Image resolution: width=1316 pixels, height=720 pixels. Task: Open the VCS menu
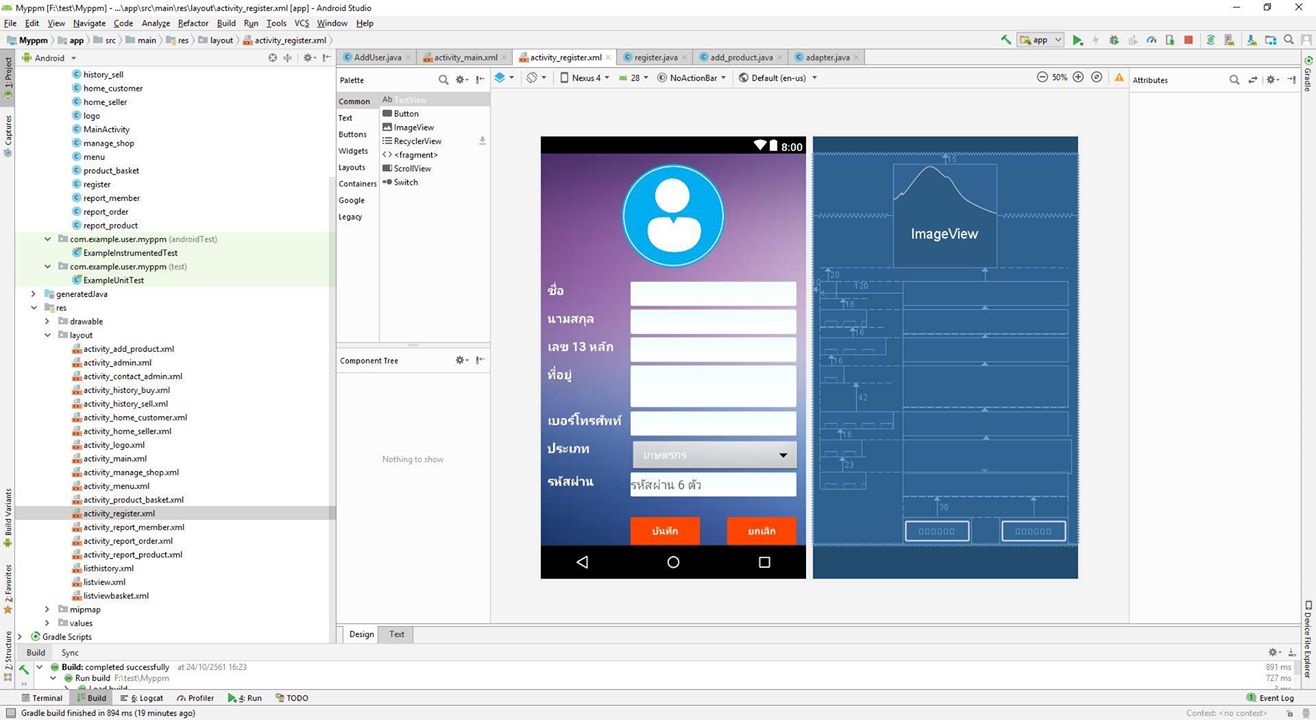pyautogui.click(x=301, y=23)
